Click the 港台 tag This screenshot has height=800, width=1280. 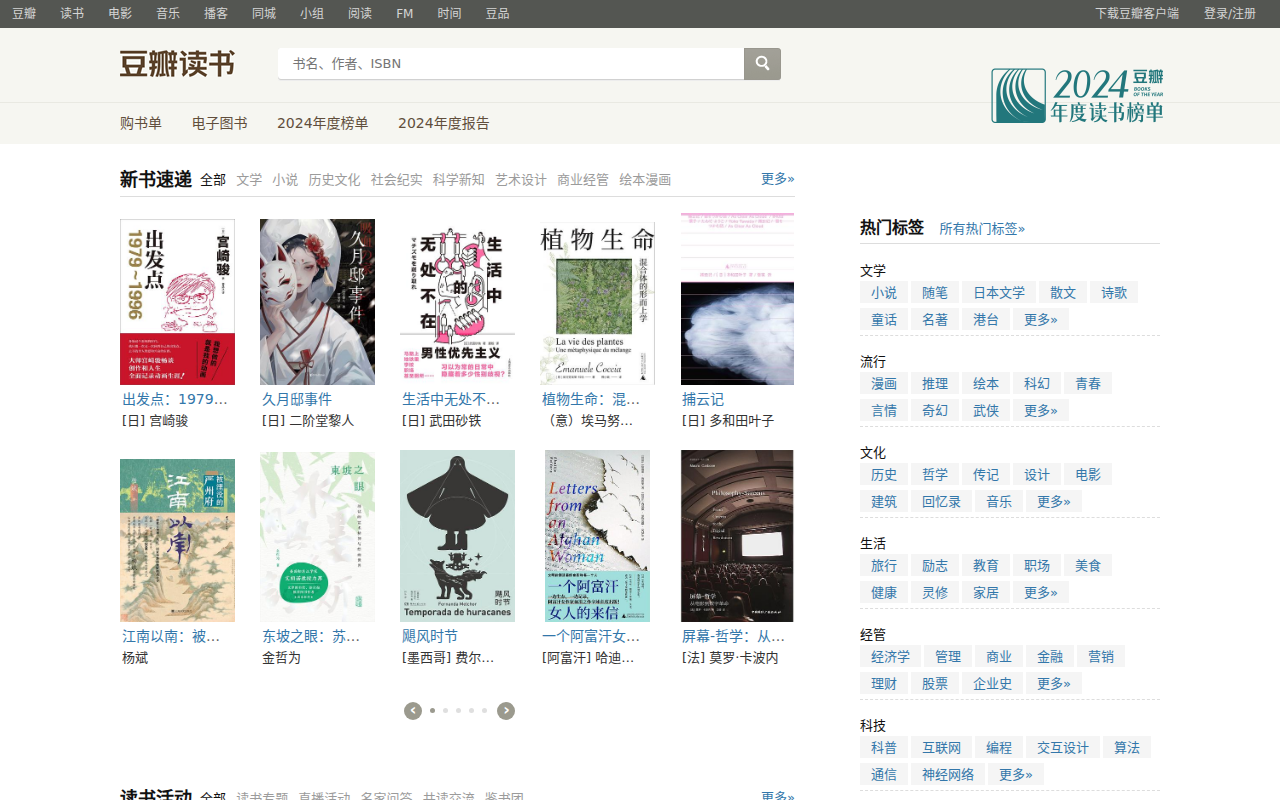(x=986, y=319)
